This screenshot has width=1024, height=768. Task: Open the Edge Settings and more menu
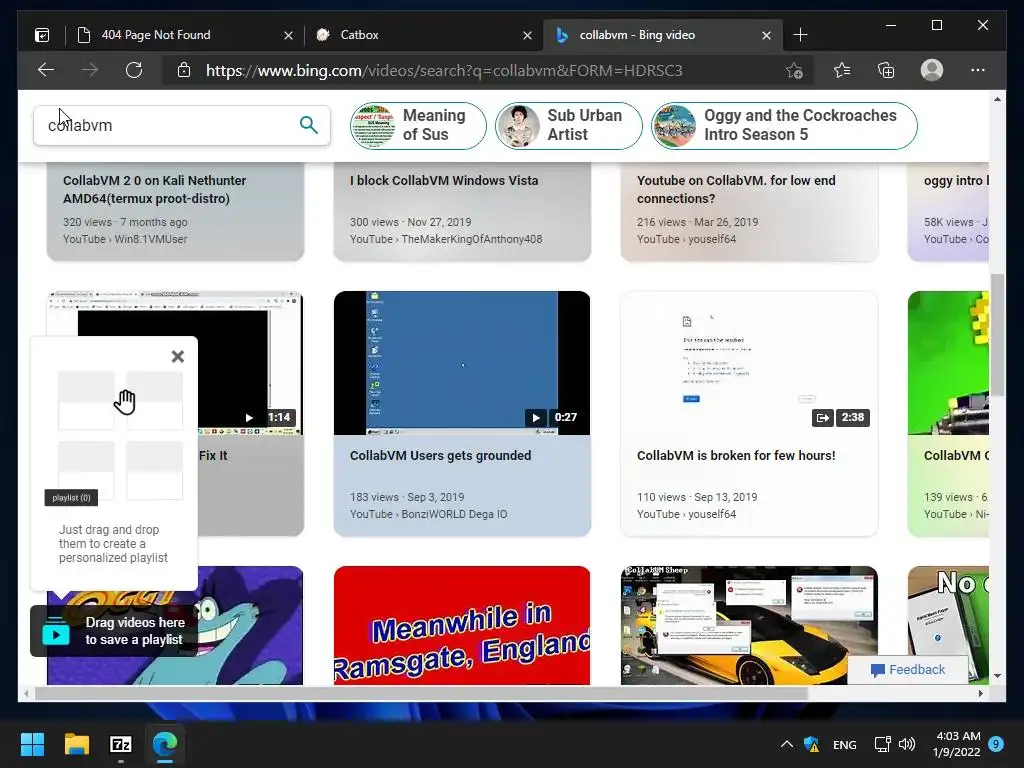978,70
